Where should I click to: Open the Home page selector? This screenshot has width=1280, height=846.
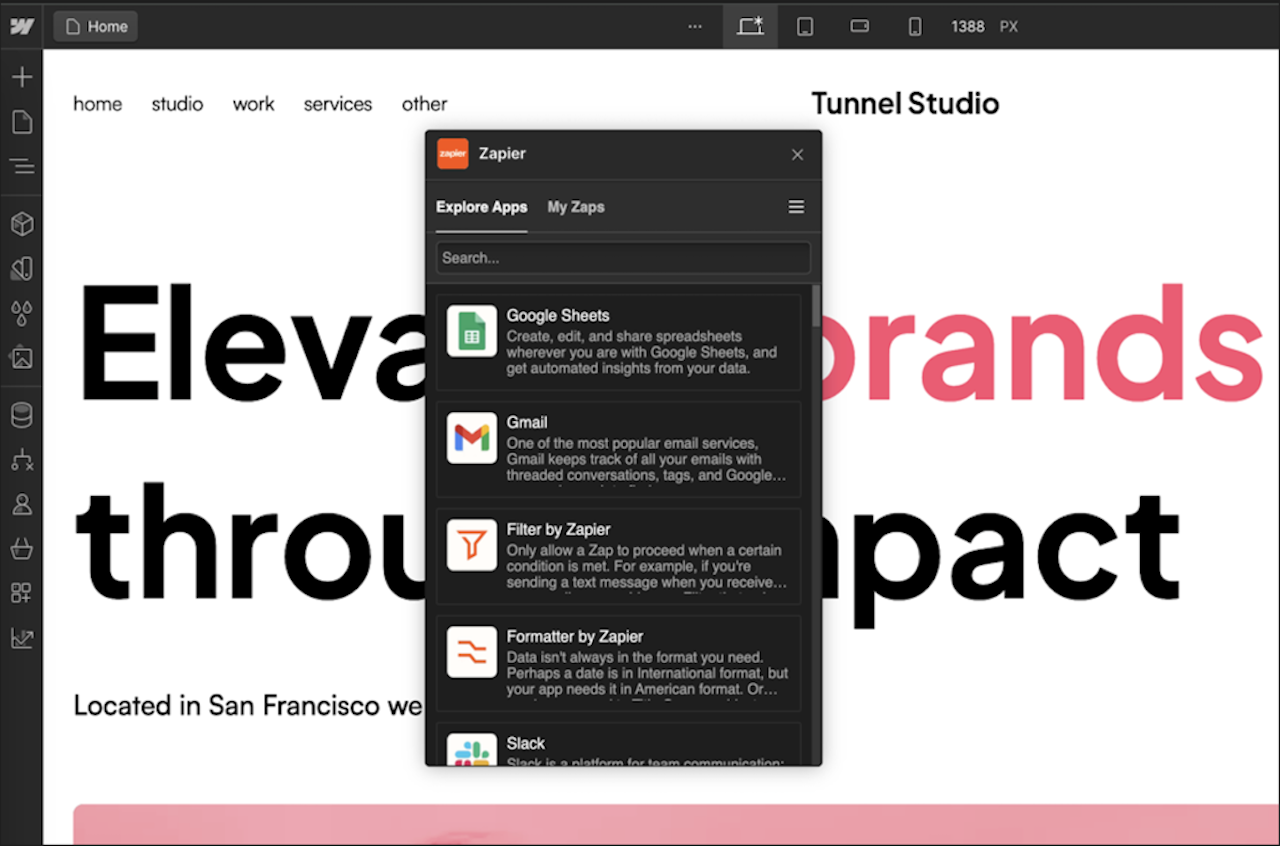[x=95, y=26]
